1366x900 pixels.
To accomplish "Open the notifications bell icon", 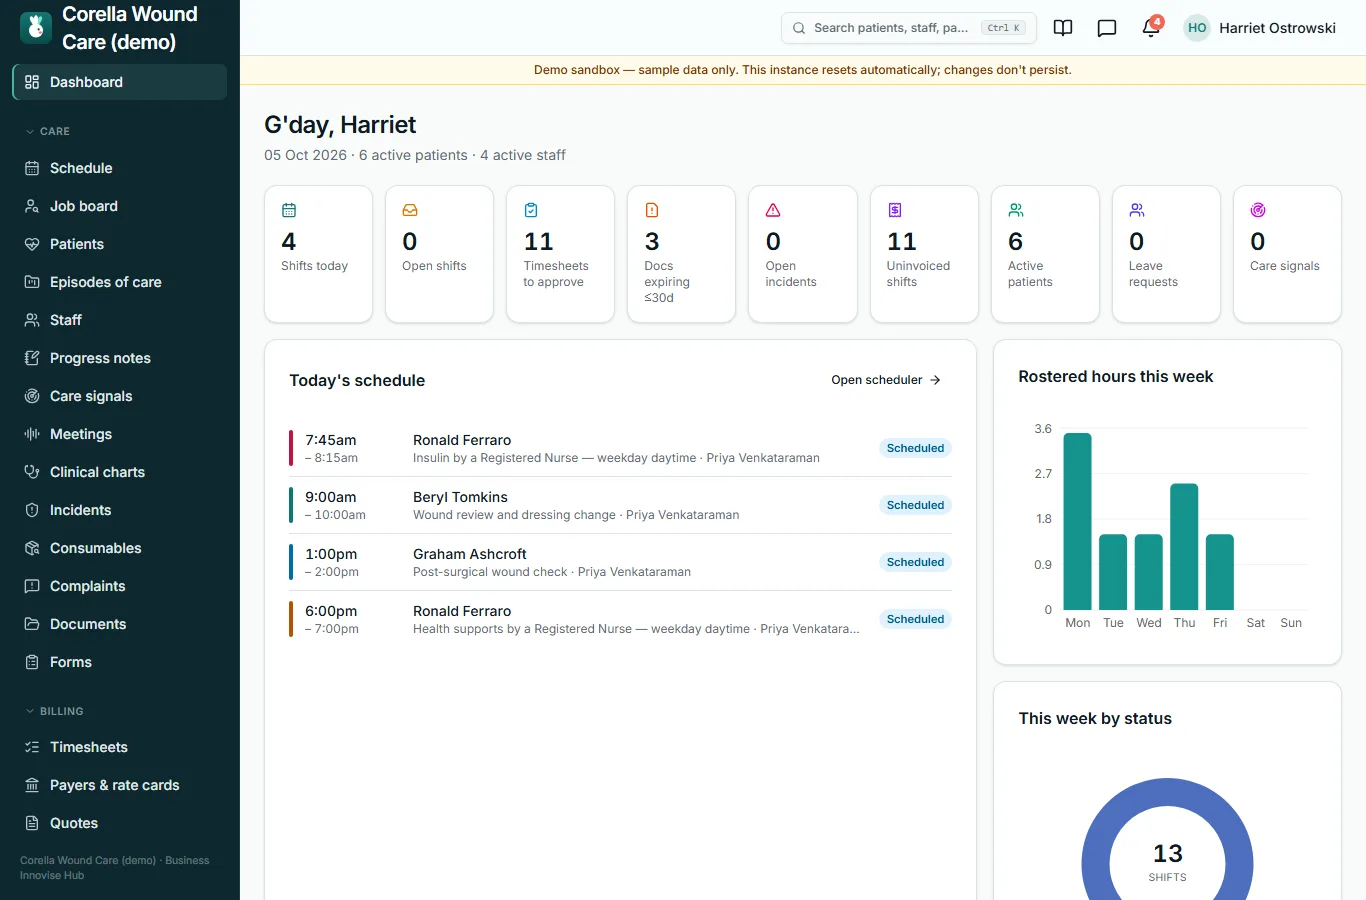I will click(1151, 28).
